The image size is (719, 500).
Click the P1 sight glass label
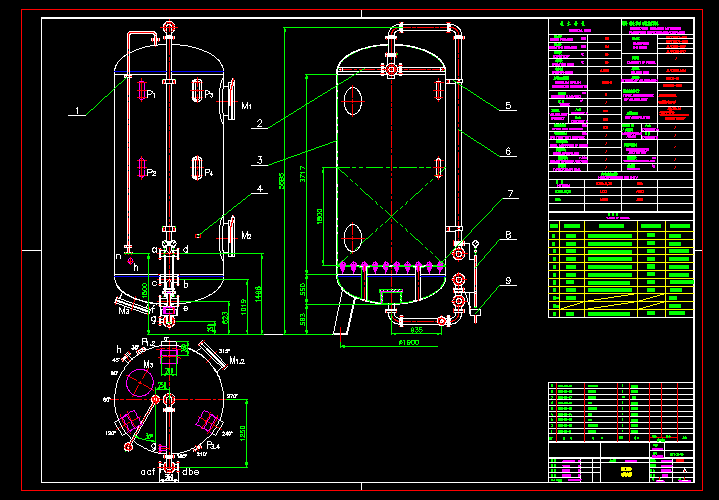(x=150, y=95)
